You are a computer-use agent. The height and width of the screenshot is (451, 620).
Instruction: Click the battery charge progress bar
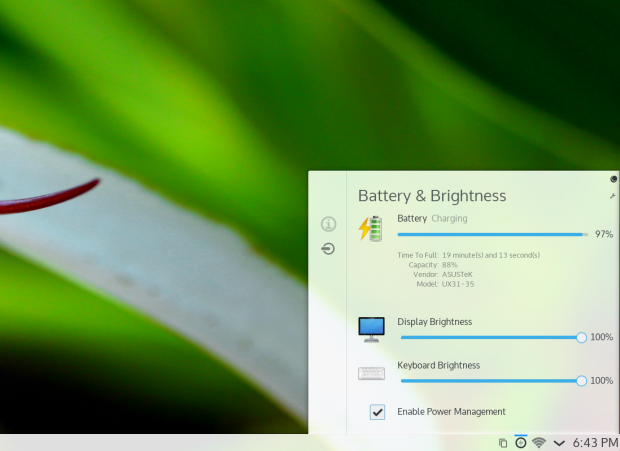coord(490,234)
